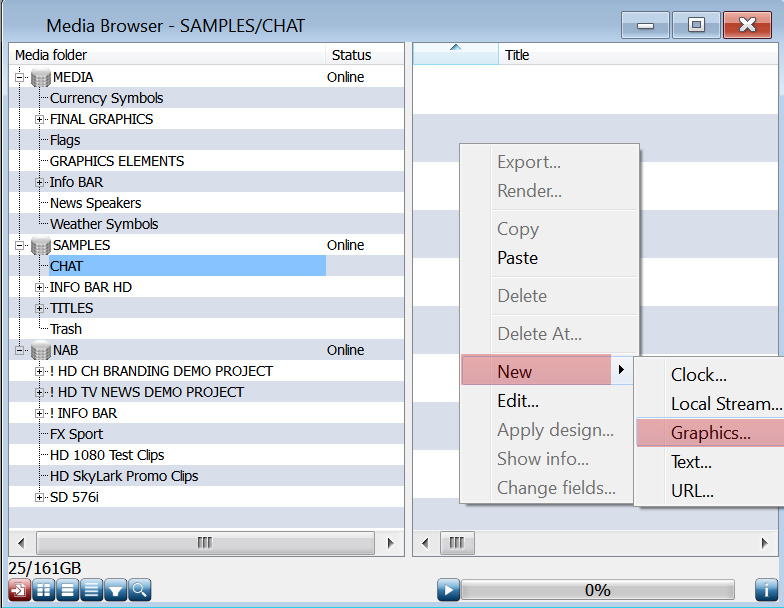Click the 25/161GB storage text

[44, 568]
